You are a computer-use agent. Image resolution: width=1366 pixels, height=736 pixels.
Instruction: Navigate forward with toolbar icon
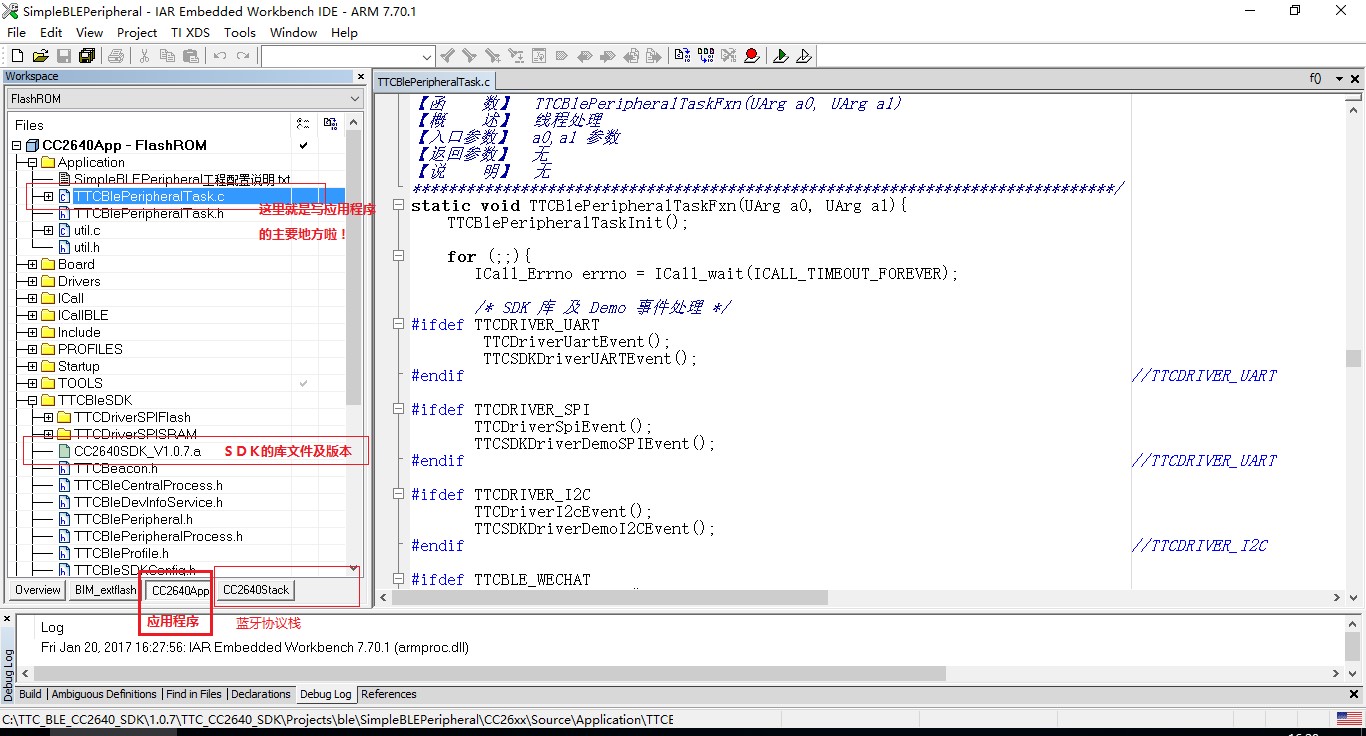(x=653, y=56)
